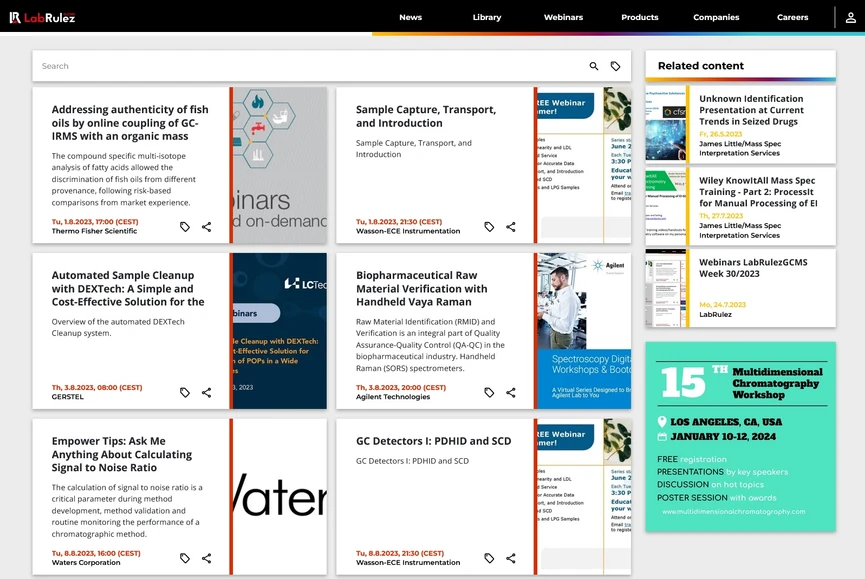Click tag icon on DEXTech Cleanup card
The image size is (865, 579).
(x=185, y=393)
